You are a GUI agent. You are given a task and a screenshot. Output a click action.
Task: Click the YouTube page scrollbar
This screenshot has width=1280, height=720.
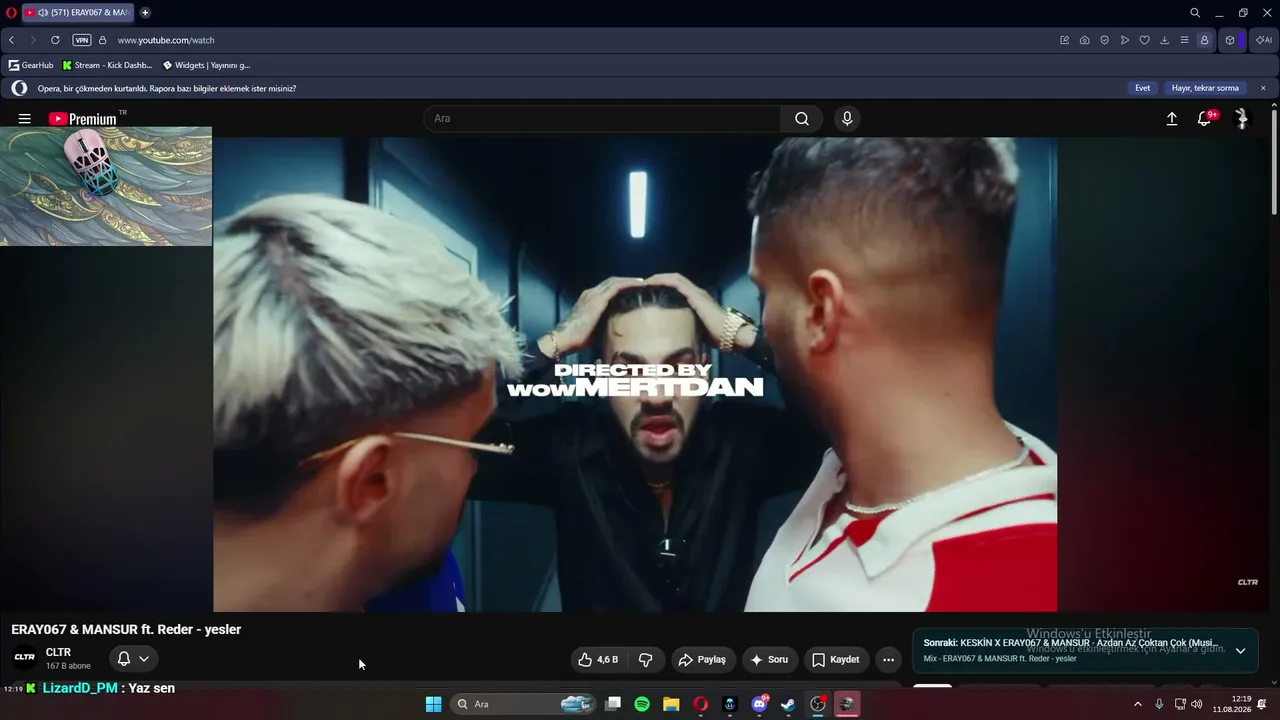pos(1274,160)
